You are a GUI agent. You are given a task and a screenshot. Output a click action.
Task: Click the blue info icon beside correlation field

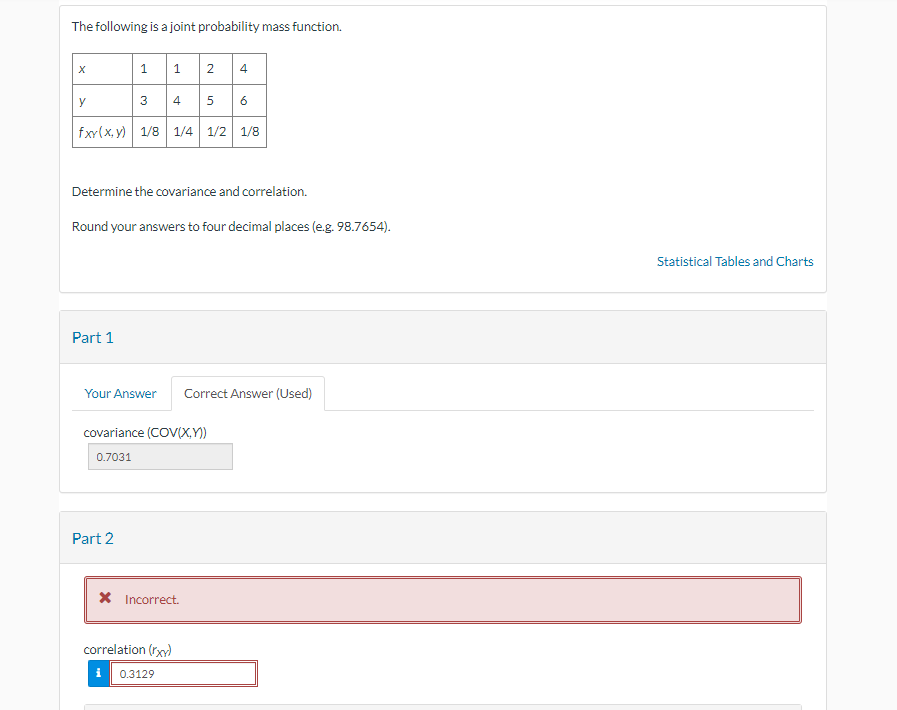coord(98,673)
